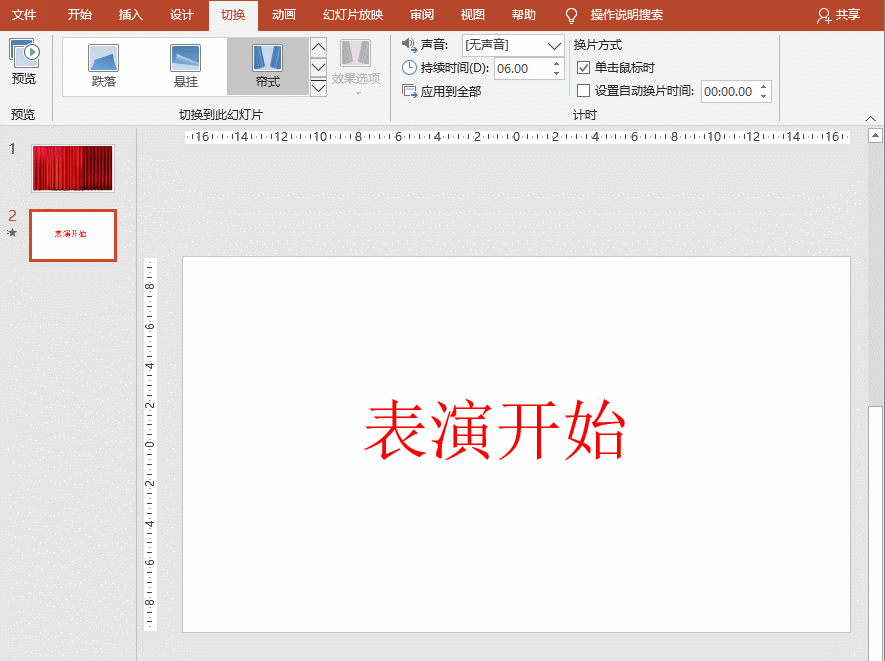Viewport: 885px width, 661px height.
Task: Open the 帮助 help tab
Action: pyautogui.click(x=523, y=15)
